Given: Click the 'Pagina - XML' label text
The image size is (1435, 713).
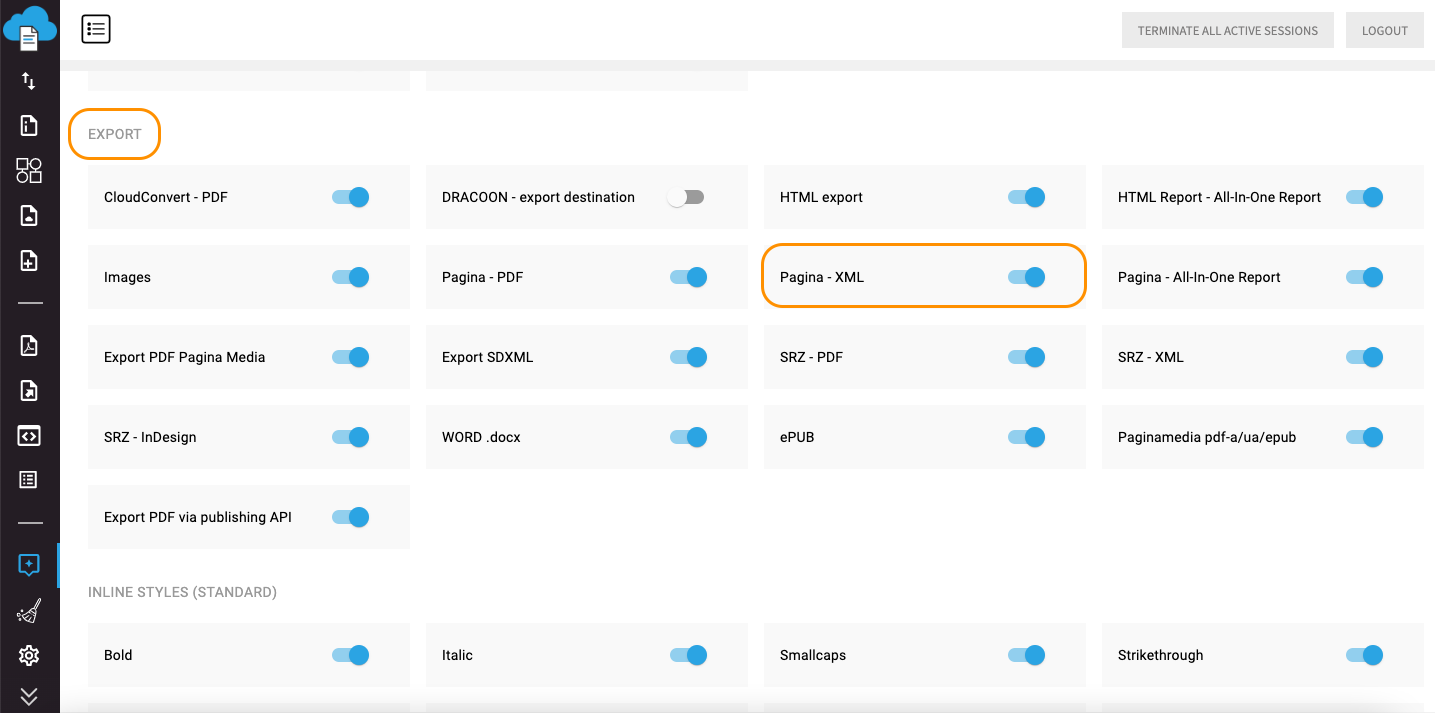Looking at the screenshot, I should click(822, 277).
